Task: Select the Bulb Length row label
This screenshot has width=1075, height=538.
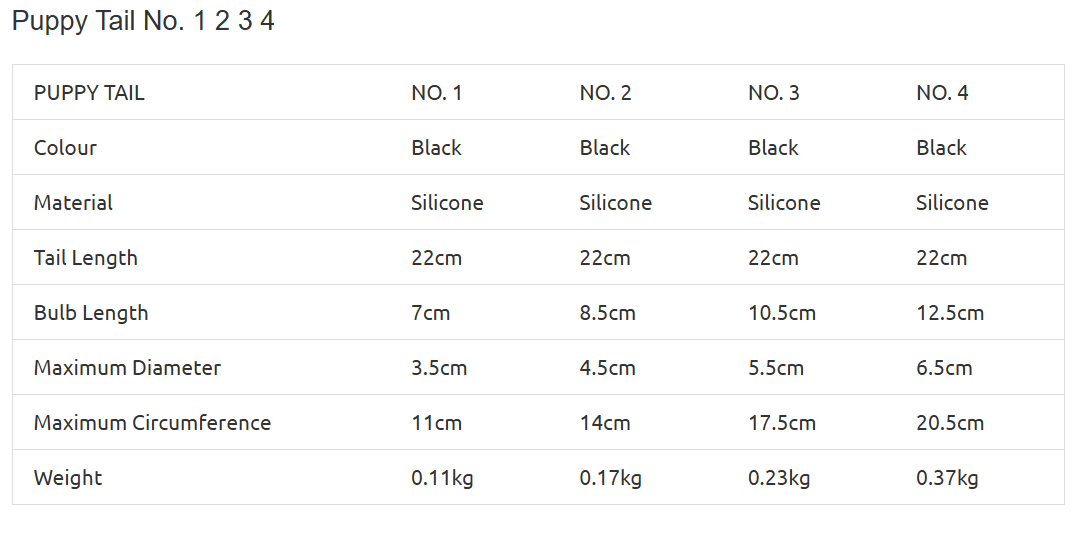Action: coord(91,313)
